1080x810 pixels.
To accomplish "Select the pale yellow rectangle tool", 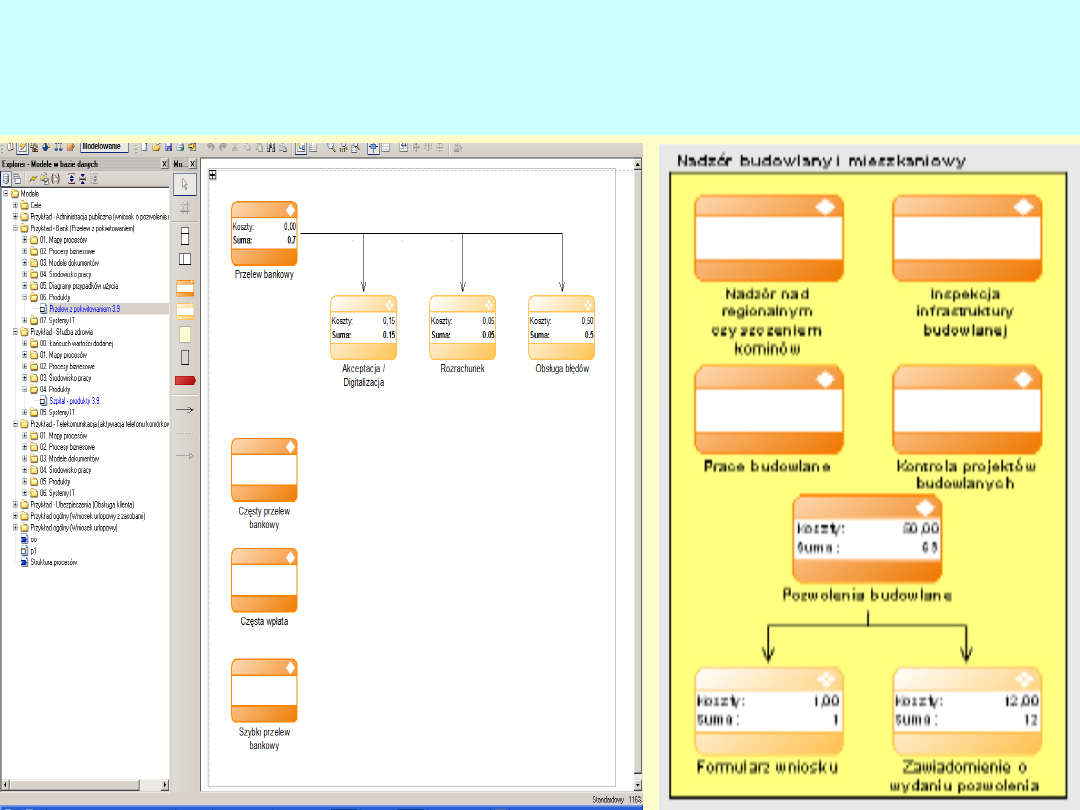I will click(185, 334).
